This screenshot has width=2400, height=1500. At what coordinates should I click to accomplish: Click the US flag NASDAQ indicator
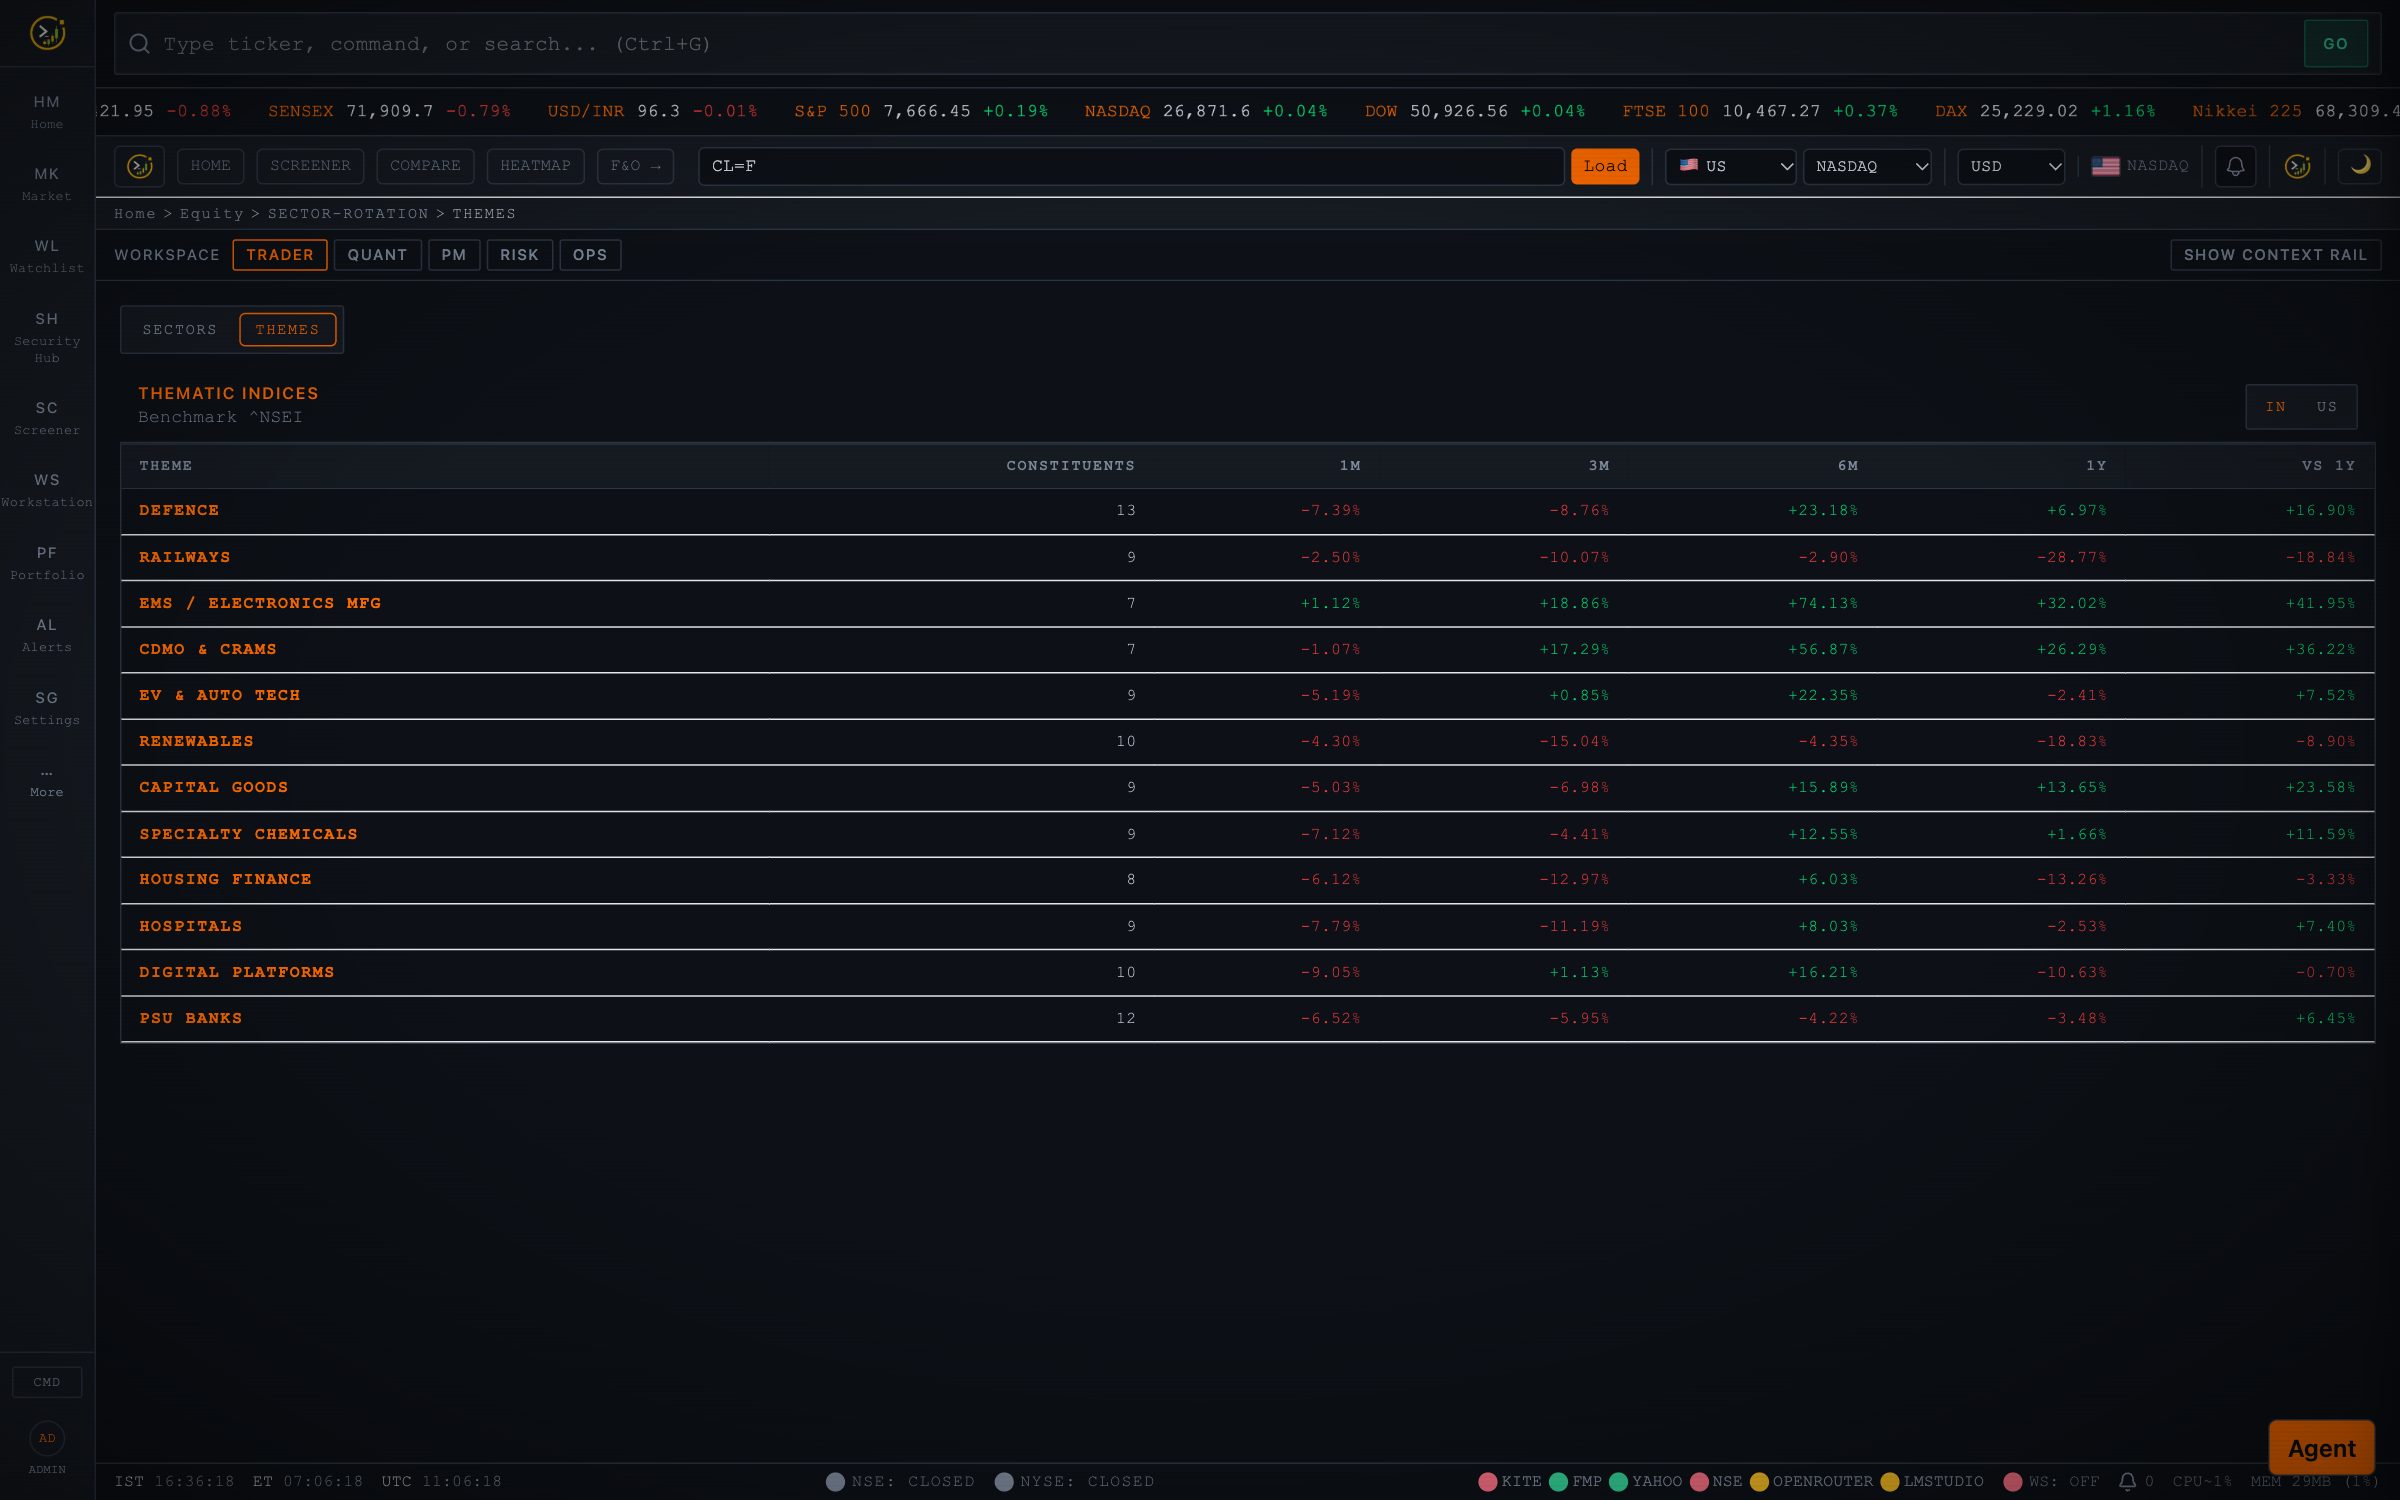click(2140, 166)
